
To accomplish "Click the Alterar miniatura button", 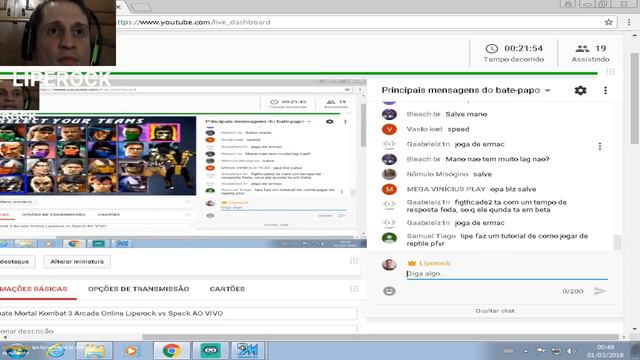I will pos(77,261).
